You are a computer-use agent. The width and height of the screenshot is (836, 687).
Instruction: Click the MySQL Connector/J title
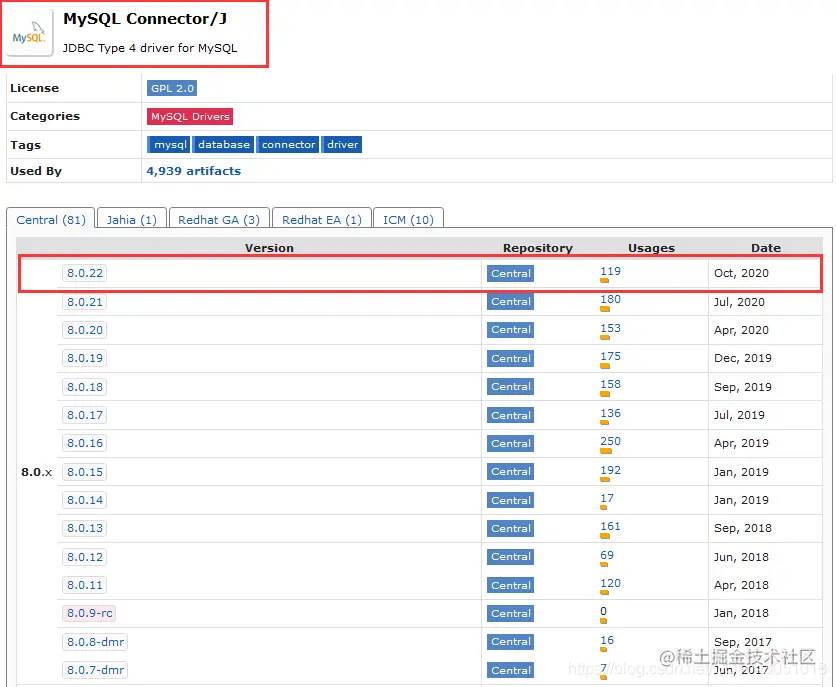[145, 19]
